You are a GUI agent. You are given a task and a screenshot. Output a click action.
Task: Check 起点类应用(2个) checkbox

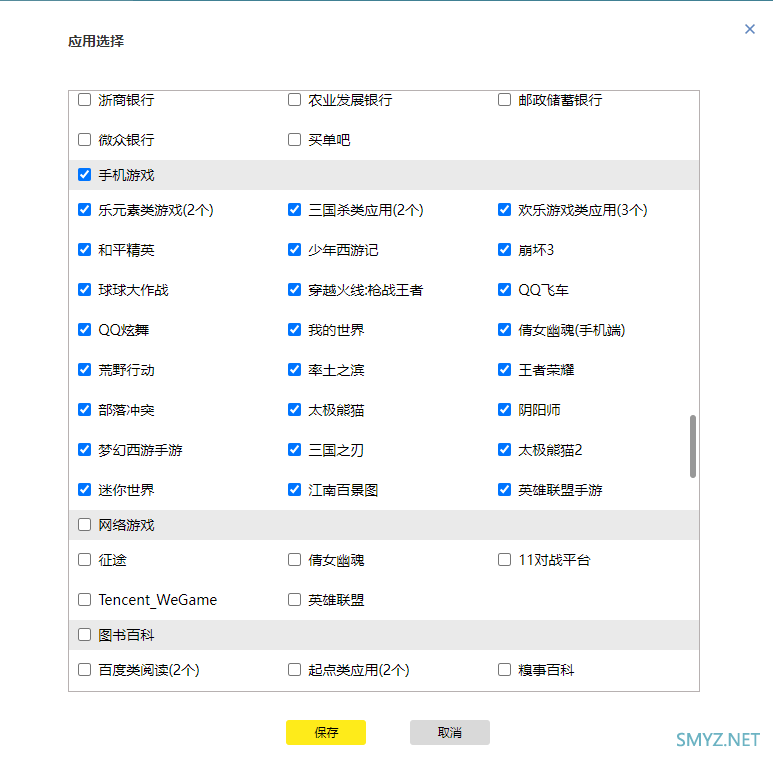294,670
